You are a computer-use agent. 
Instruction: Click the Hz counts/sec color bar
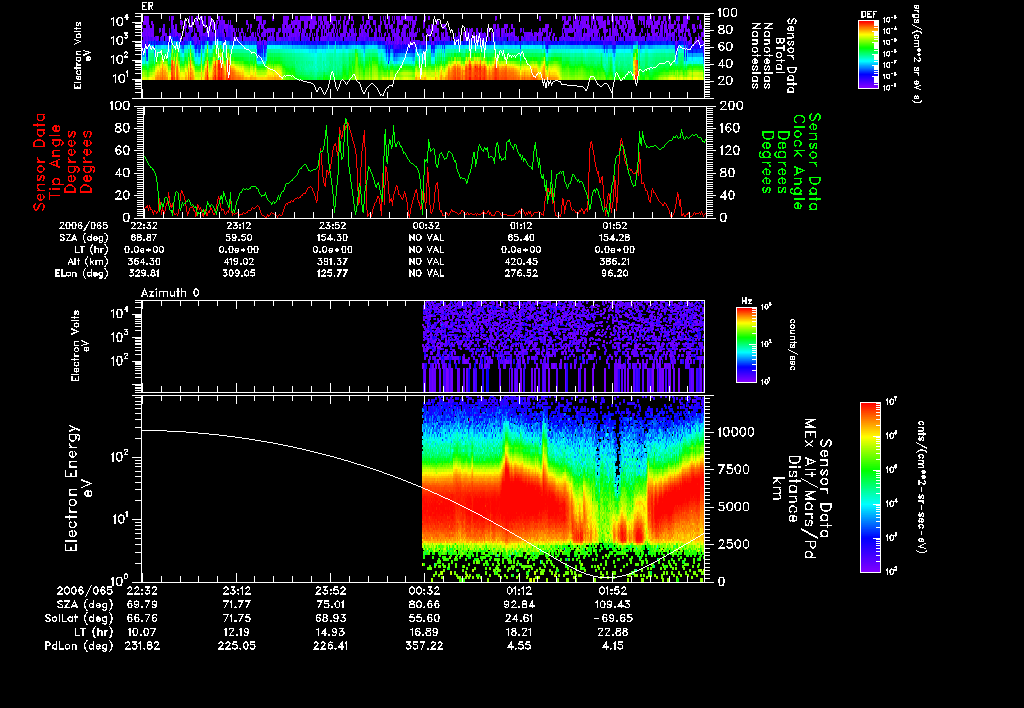point(745,345)
